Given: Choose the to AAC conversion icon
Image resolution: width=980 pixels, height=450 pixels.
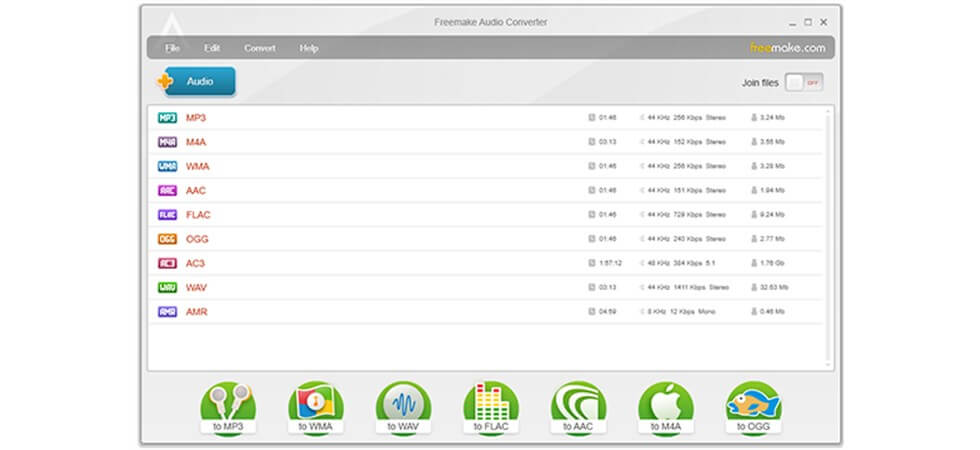Looking at the screenshot, I should [578, 408].
